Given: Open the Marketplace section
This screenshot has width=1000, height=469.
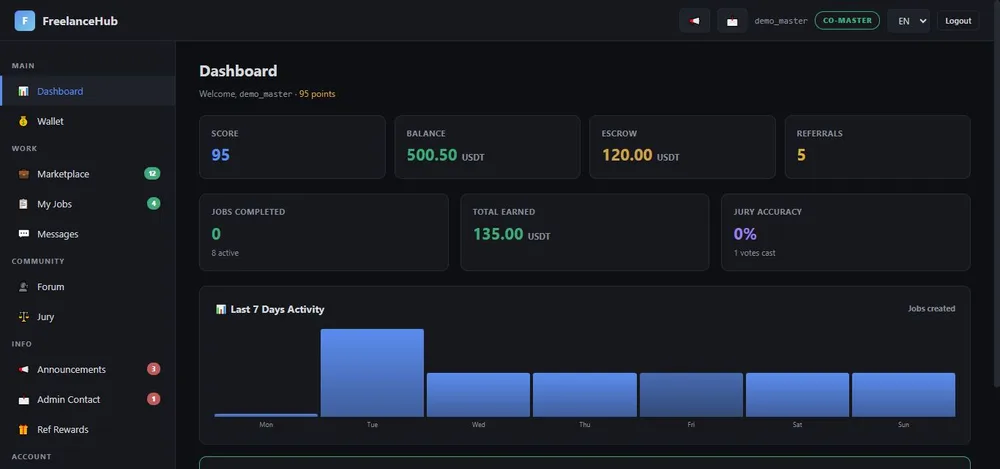Looking at the screenshot, I should pyautogui.click(x=87, y=174).
